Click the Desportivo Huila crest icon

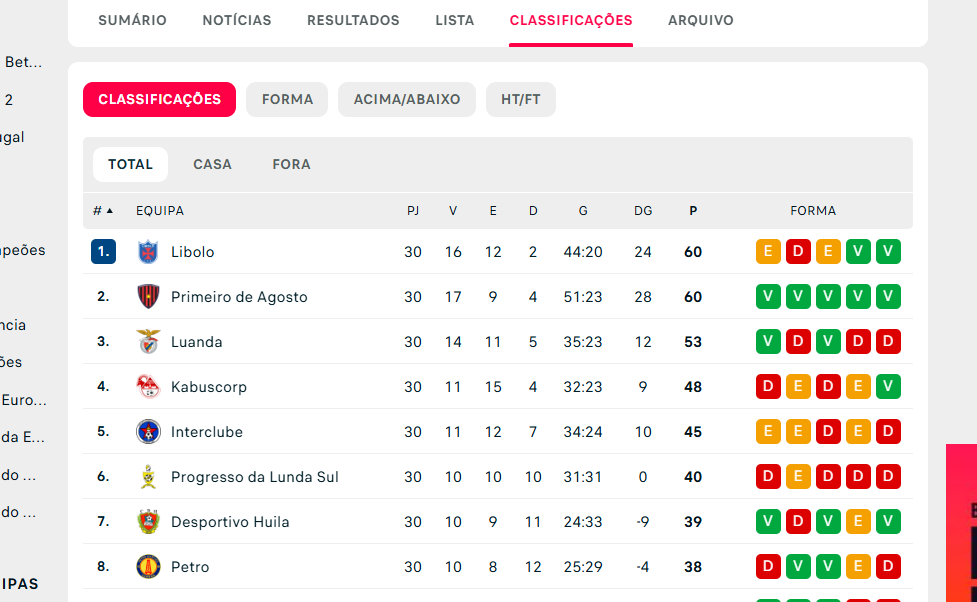tap(148, 522)
